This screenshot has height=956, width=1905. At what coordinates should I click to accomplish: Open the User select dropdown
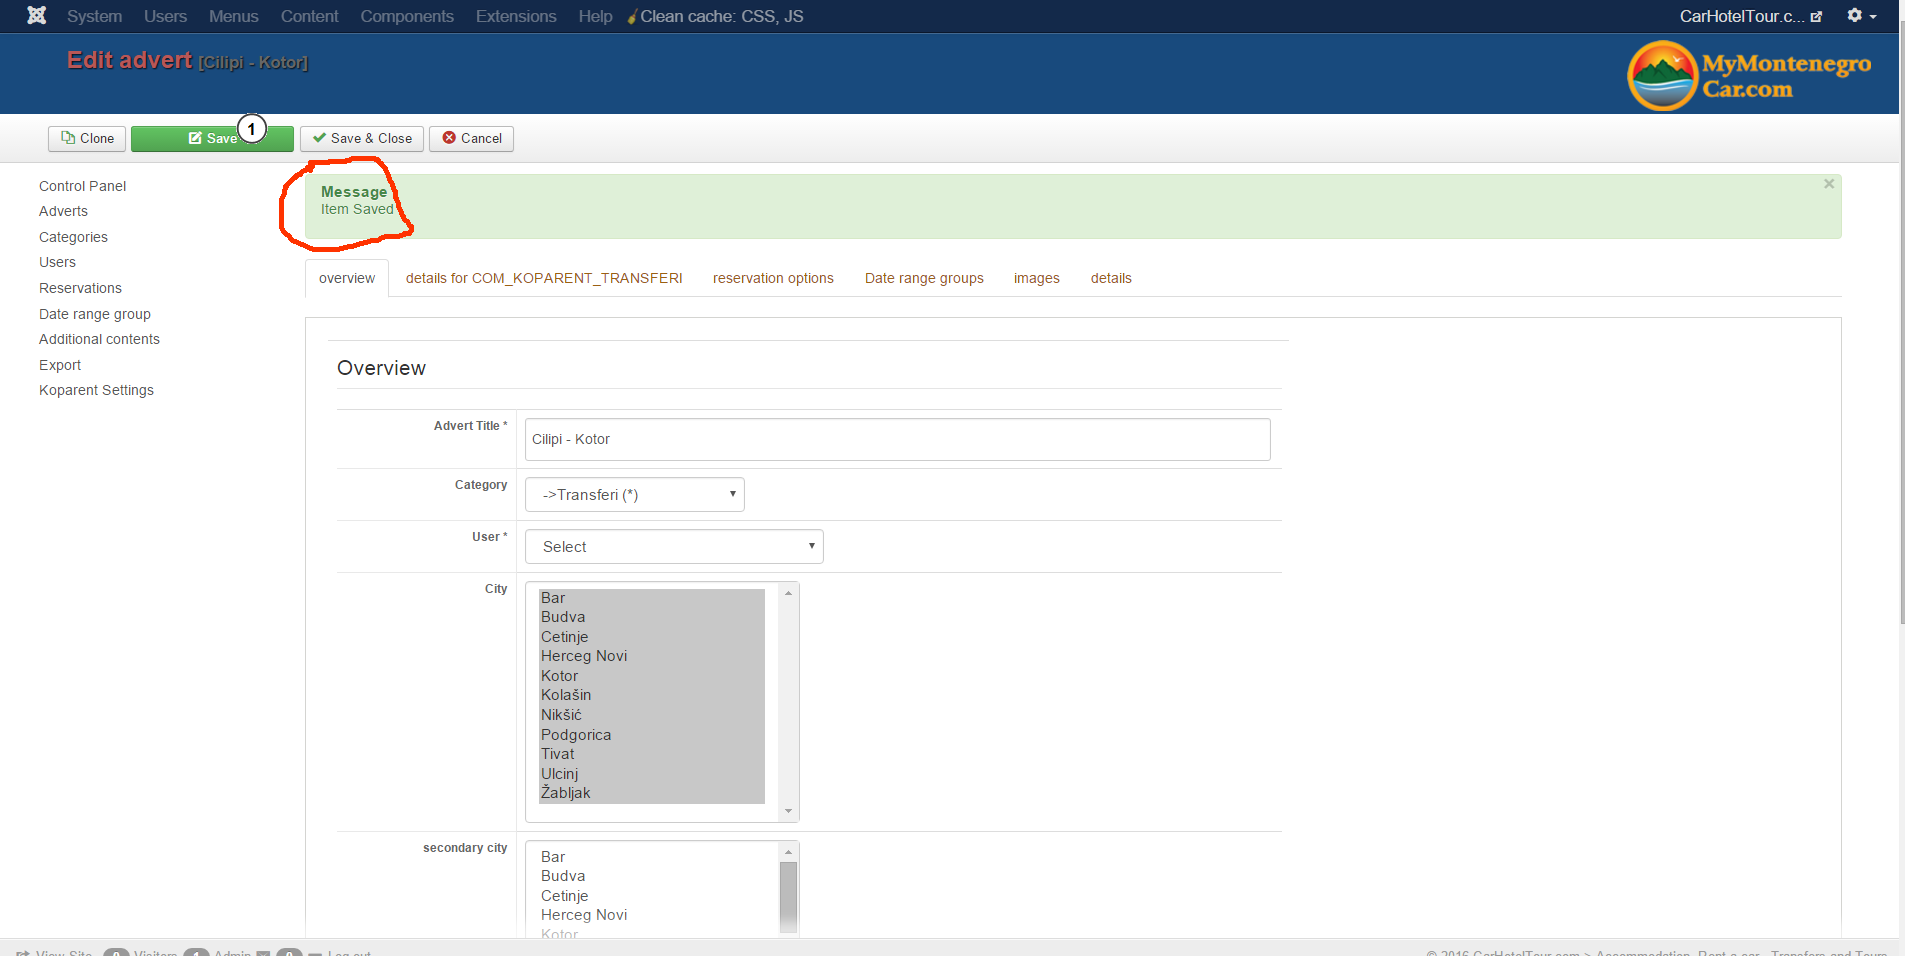pos(674,546)
